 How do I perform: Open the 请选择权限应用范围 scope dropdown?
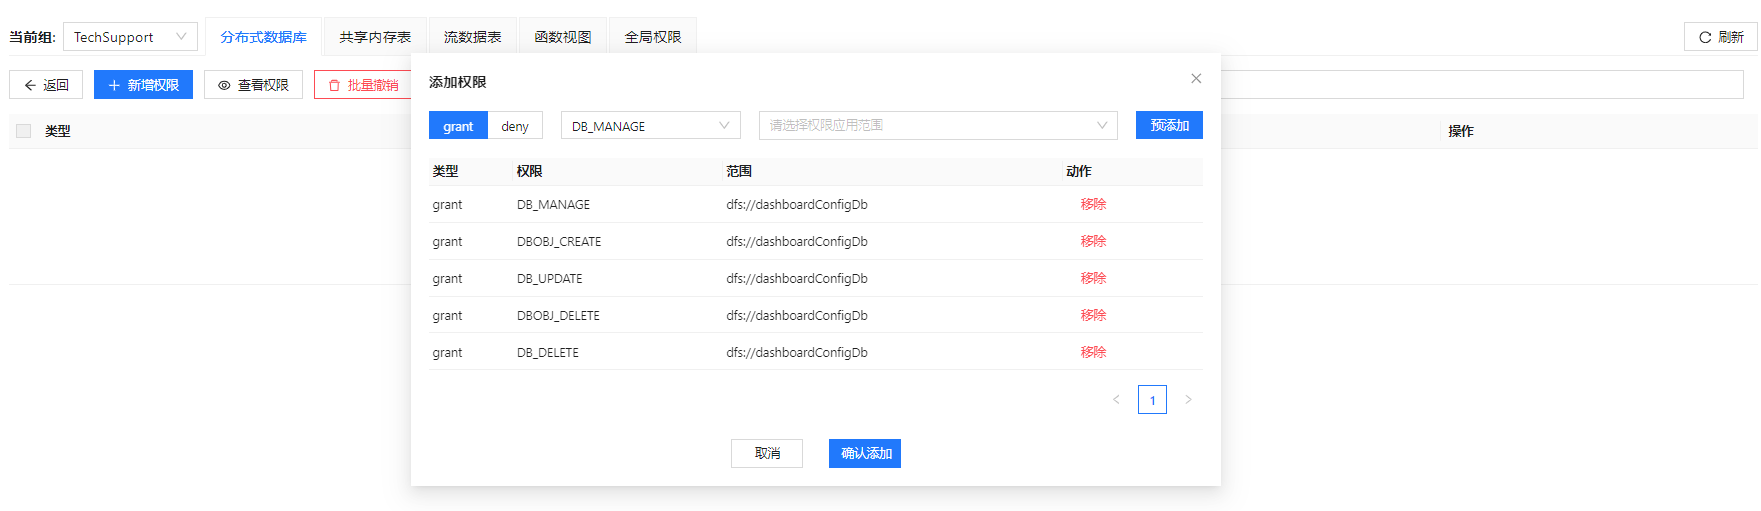coord(937,126)
